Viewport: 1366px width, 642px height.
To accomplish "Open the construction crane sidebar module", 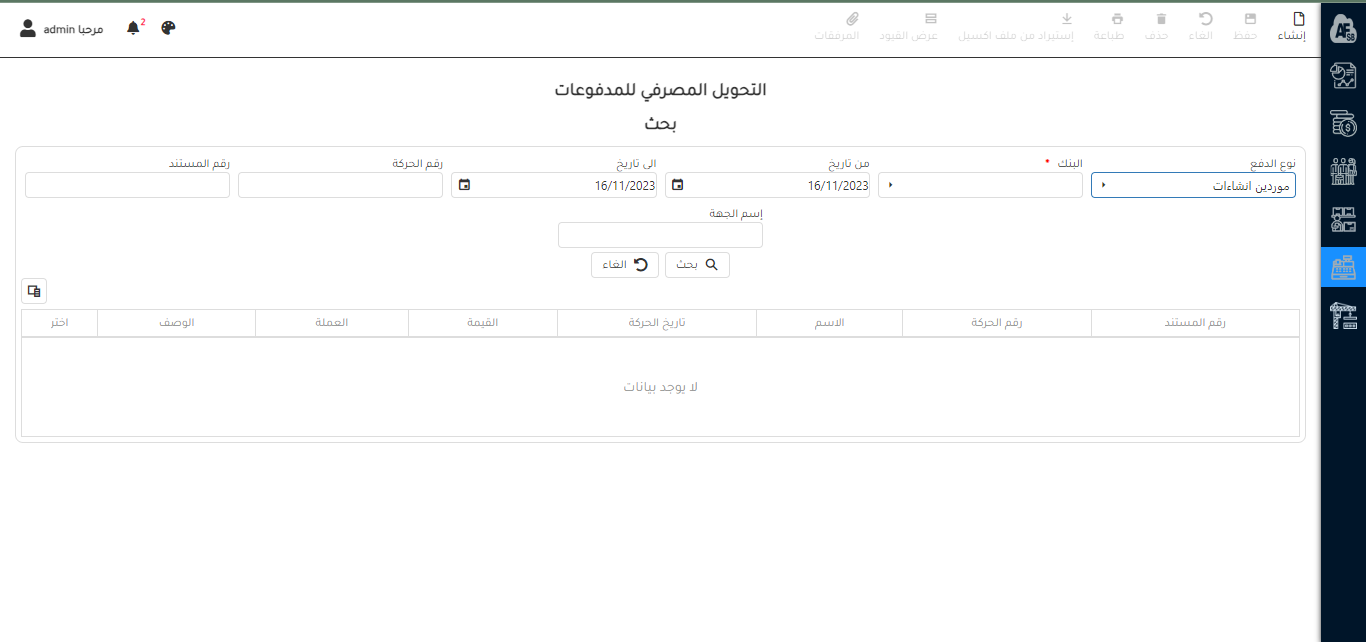I will click(1343, 316).
